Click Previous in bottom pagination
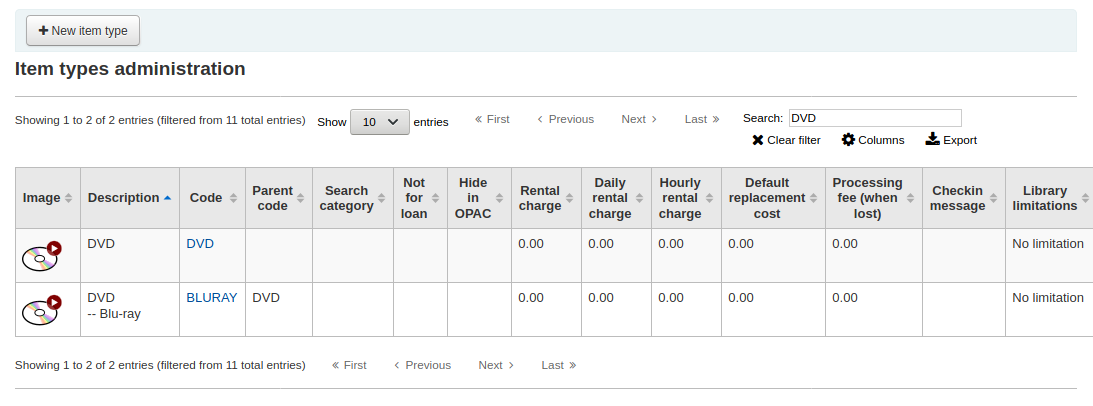The width and height of the screenshot is (1093, 406). pos(422,365)
